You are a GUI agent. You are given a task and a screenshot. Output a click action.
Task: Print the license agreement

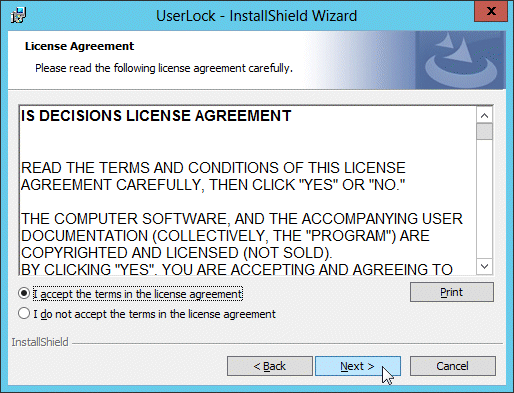(x=452, y=292)
